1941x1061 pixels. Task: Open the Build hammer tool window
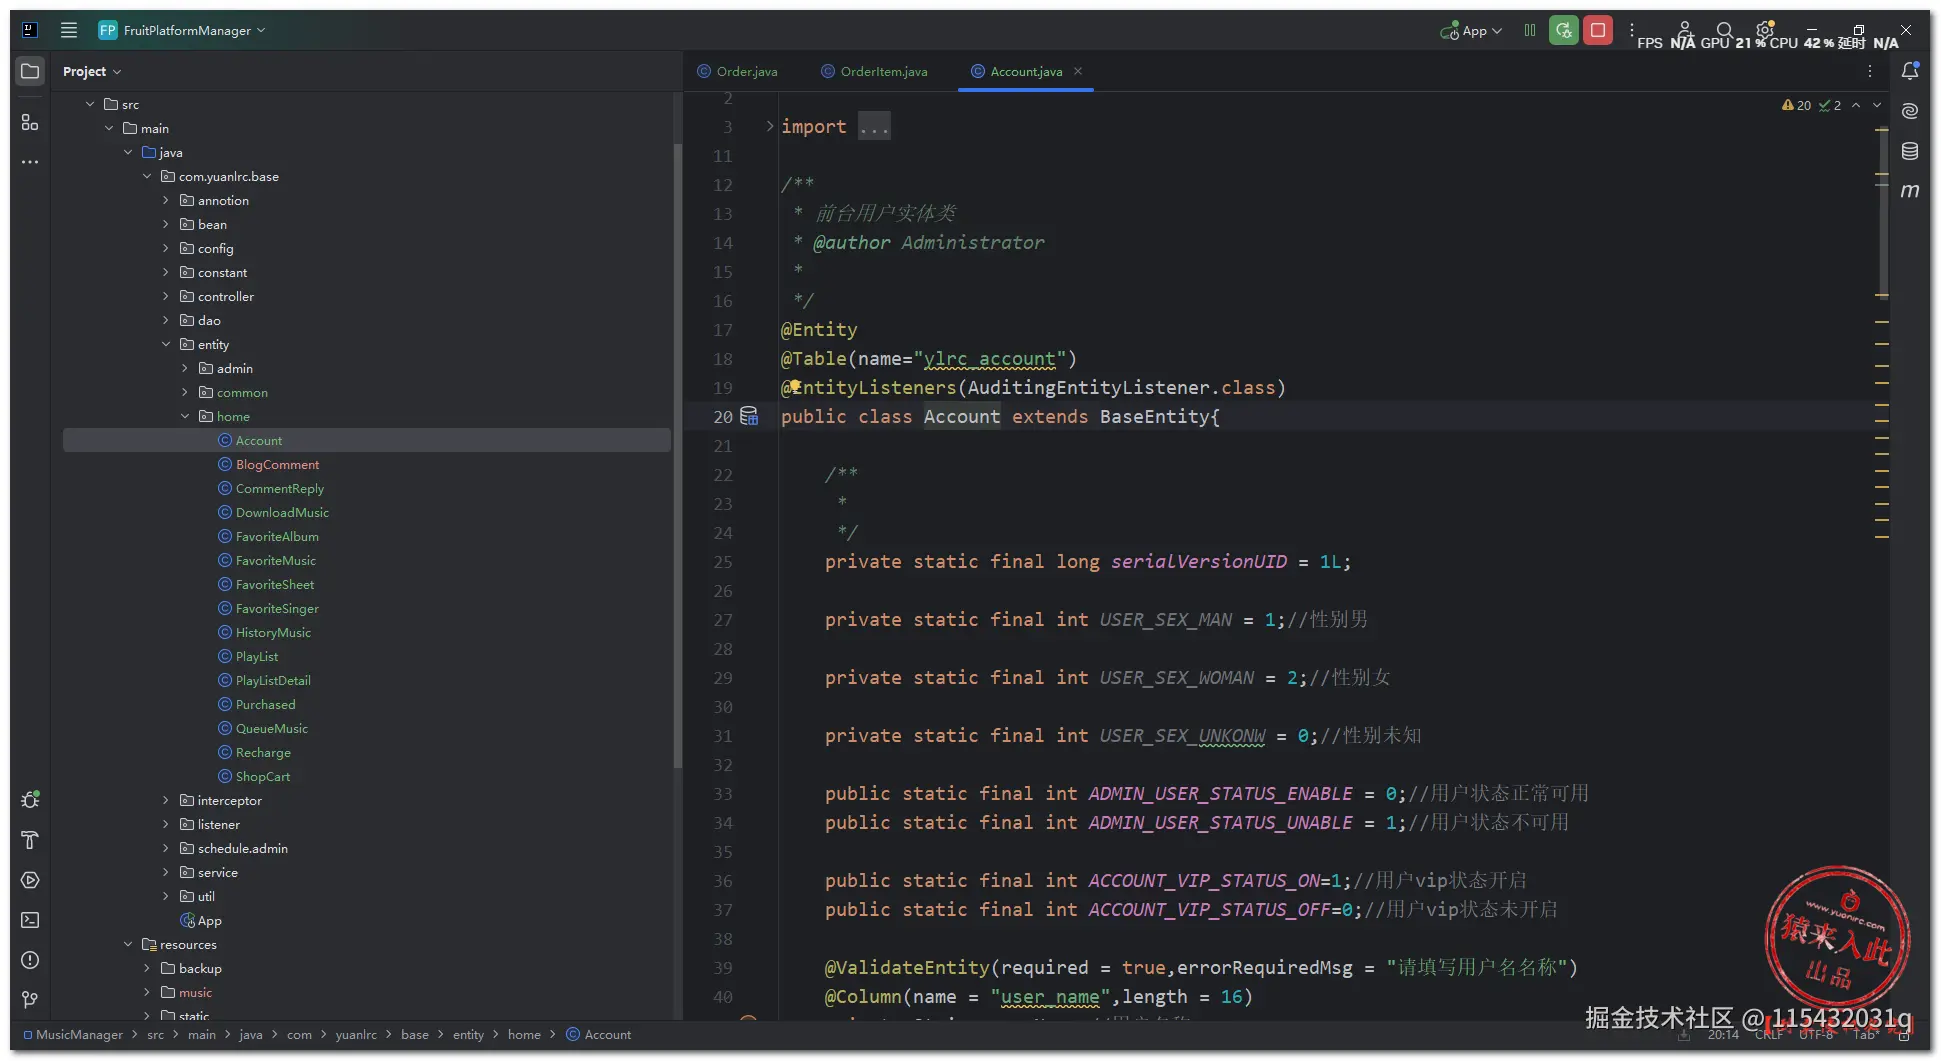coord(30,840)
